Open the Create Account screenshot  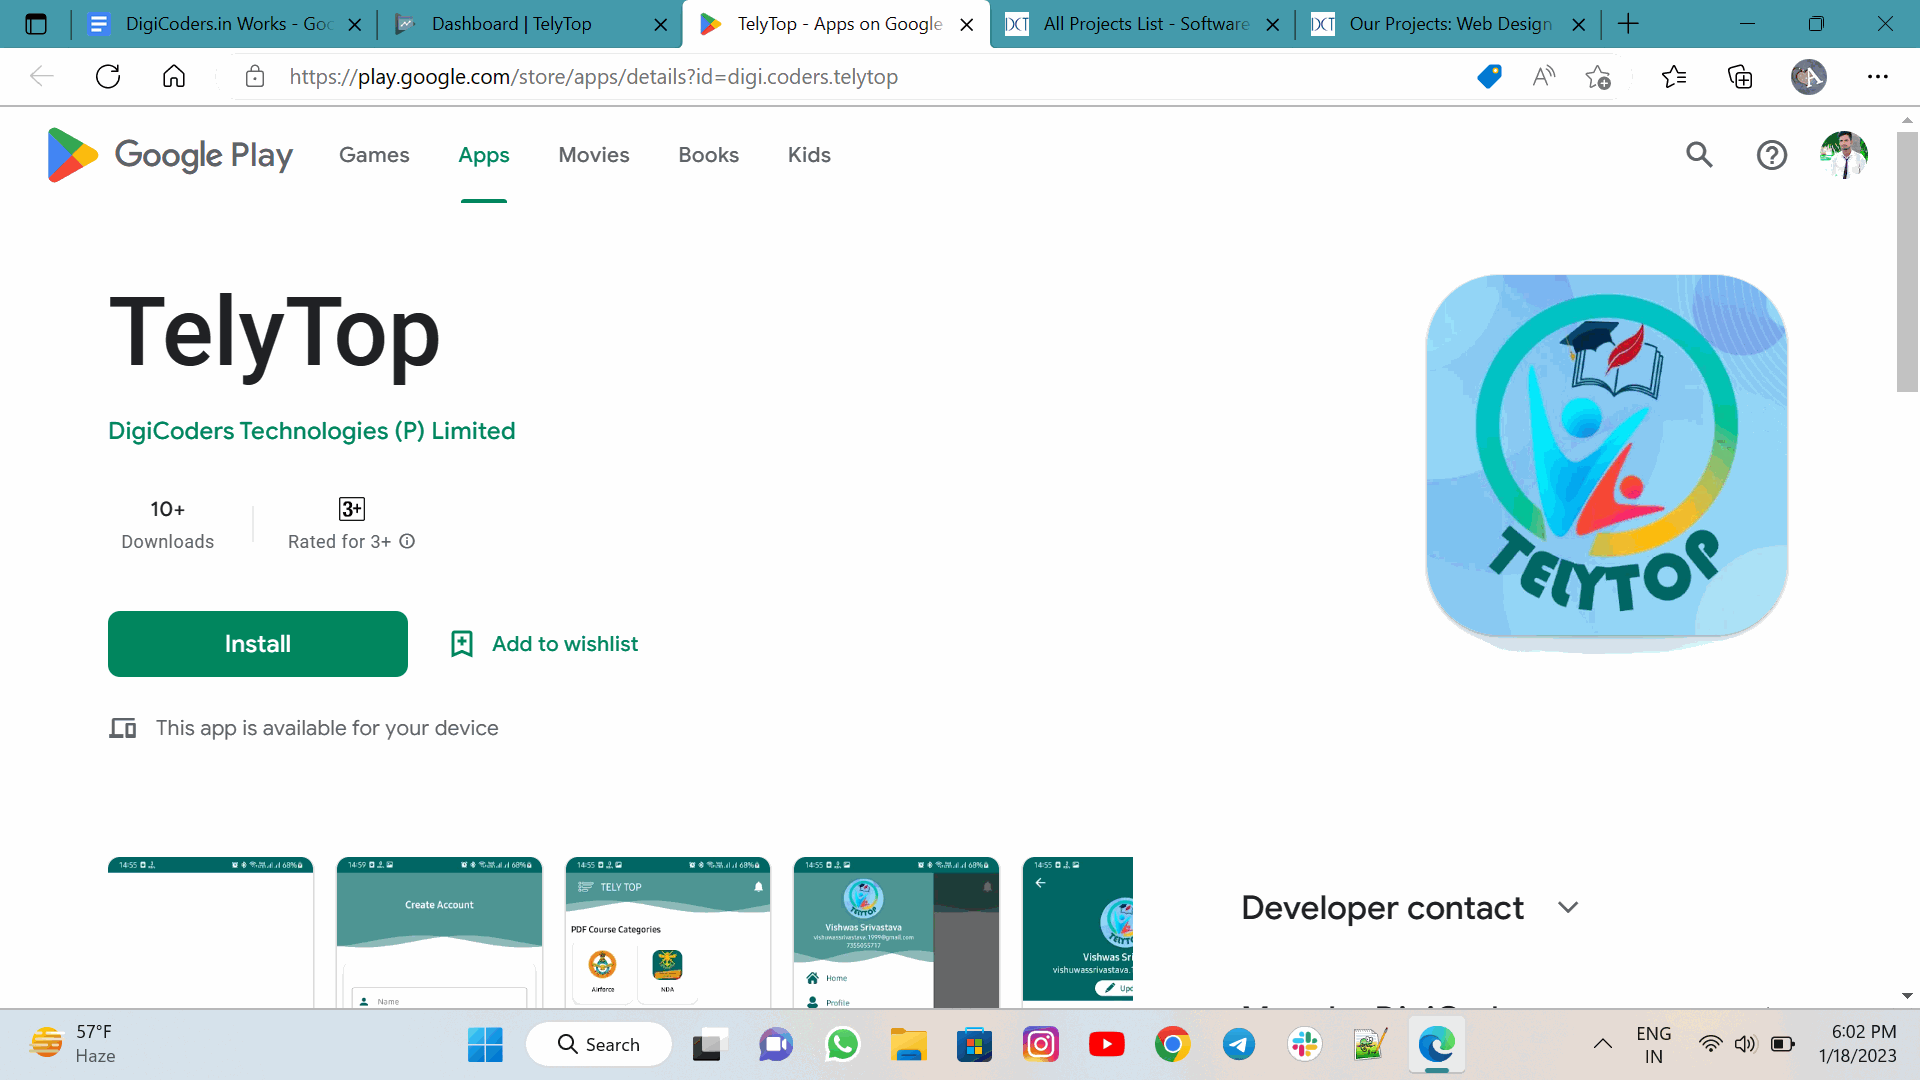point(440,932)
